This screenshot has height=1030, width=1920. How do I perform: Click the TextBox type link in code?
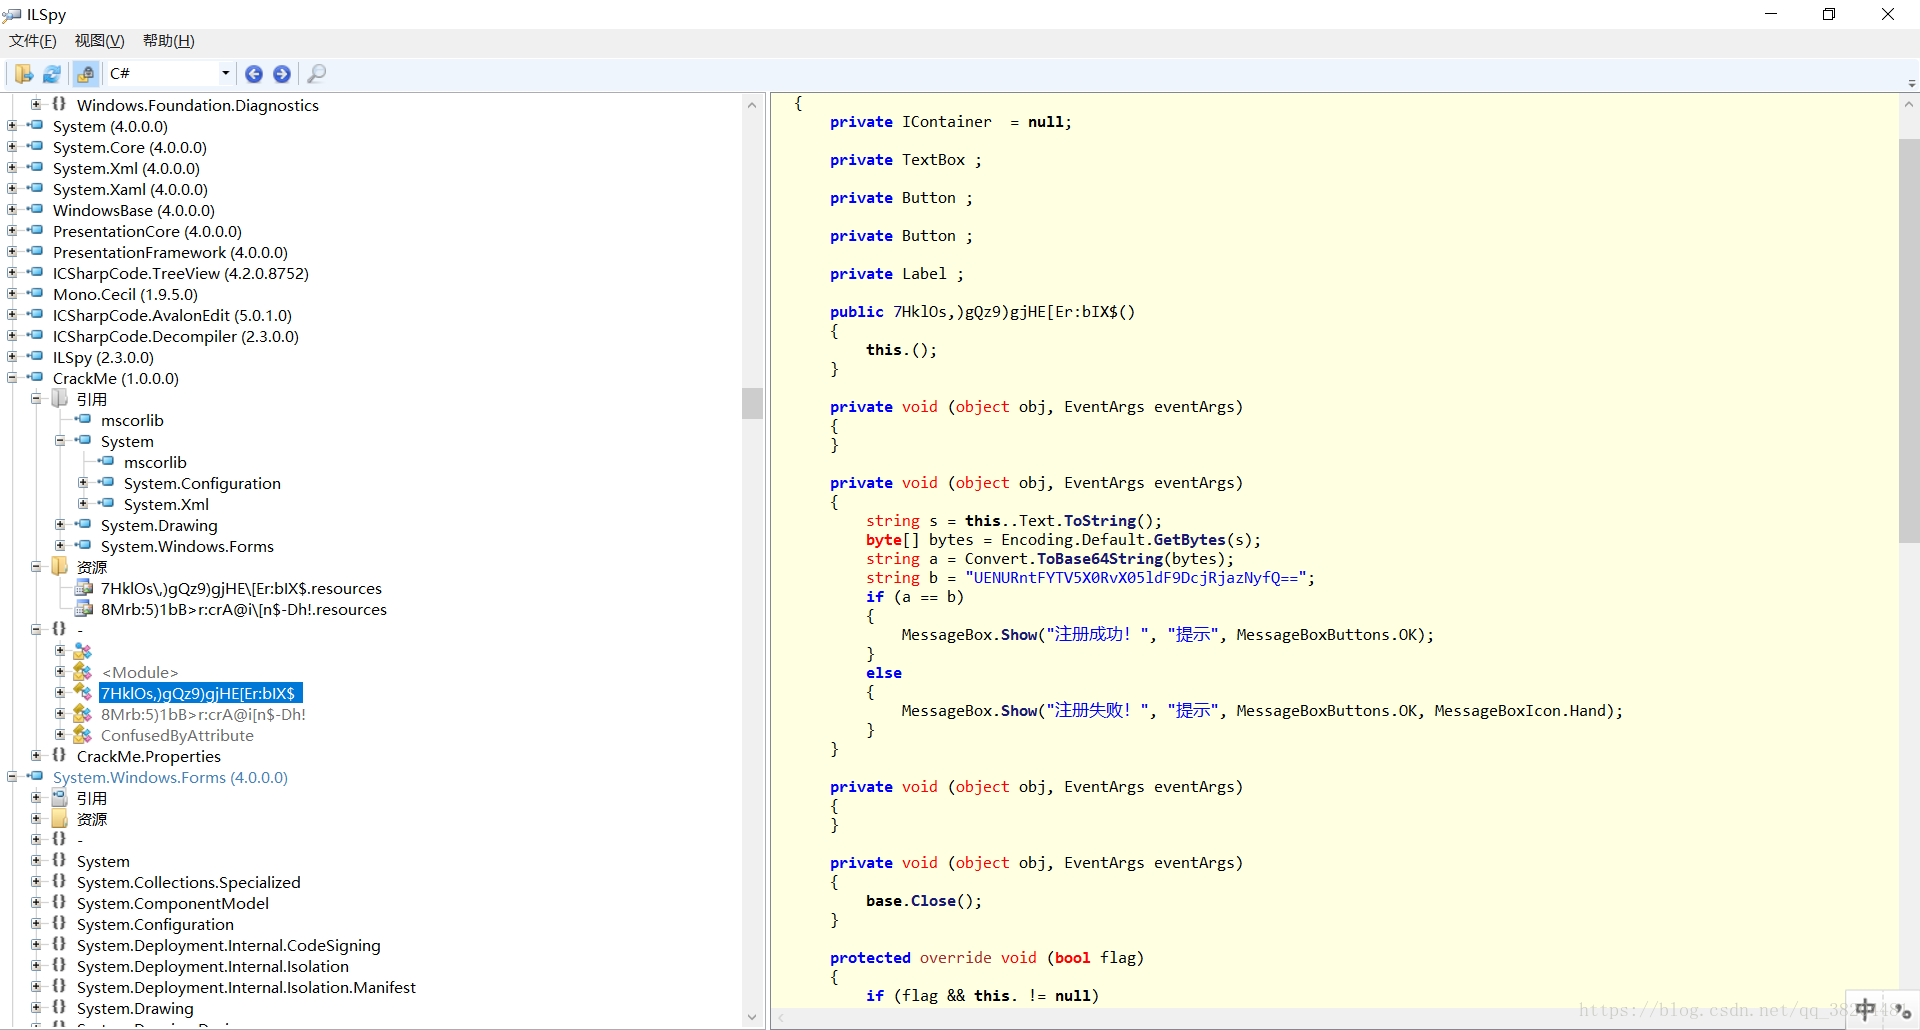(x=934, y=160)
